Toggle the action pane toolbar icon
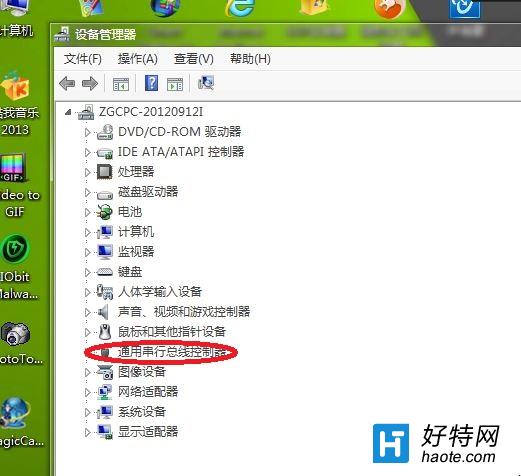This screenshot has width=521, height=476. pos(175,84)
